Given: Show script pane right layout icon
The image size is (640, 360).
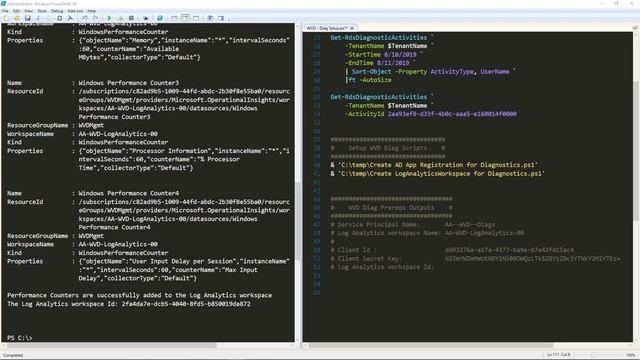Looking at the screenshot, I should pyautogui.click(x=185, y=18).
